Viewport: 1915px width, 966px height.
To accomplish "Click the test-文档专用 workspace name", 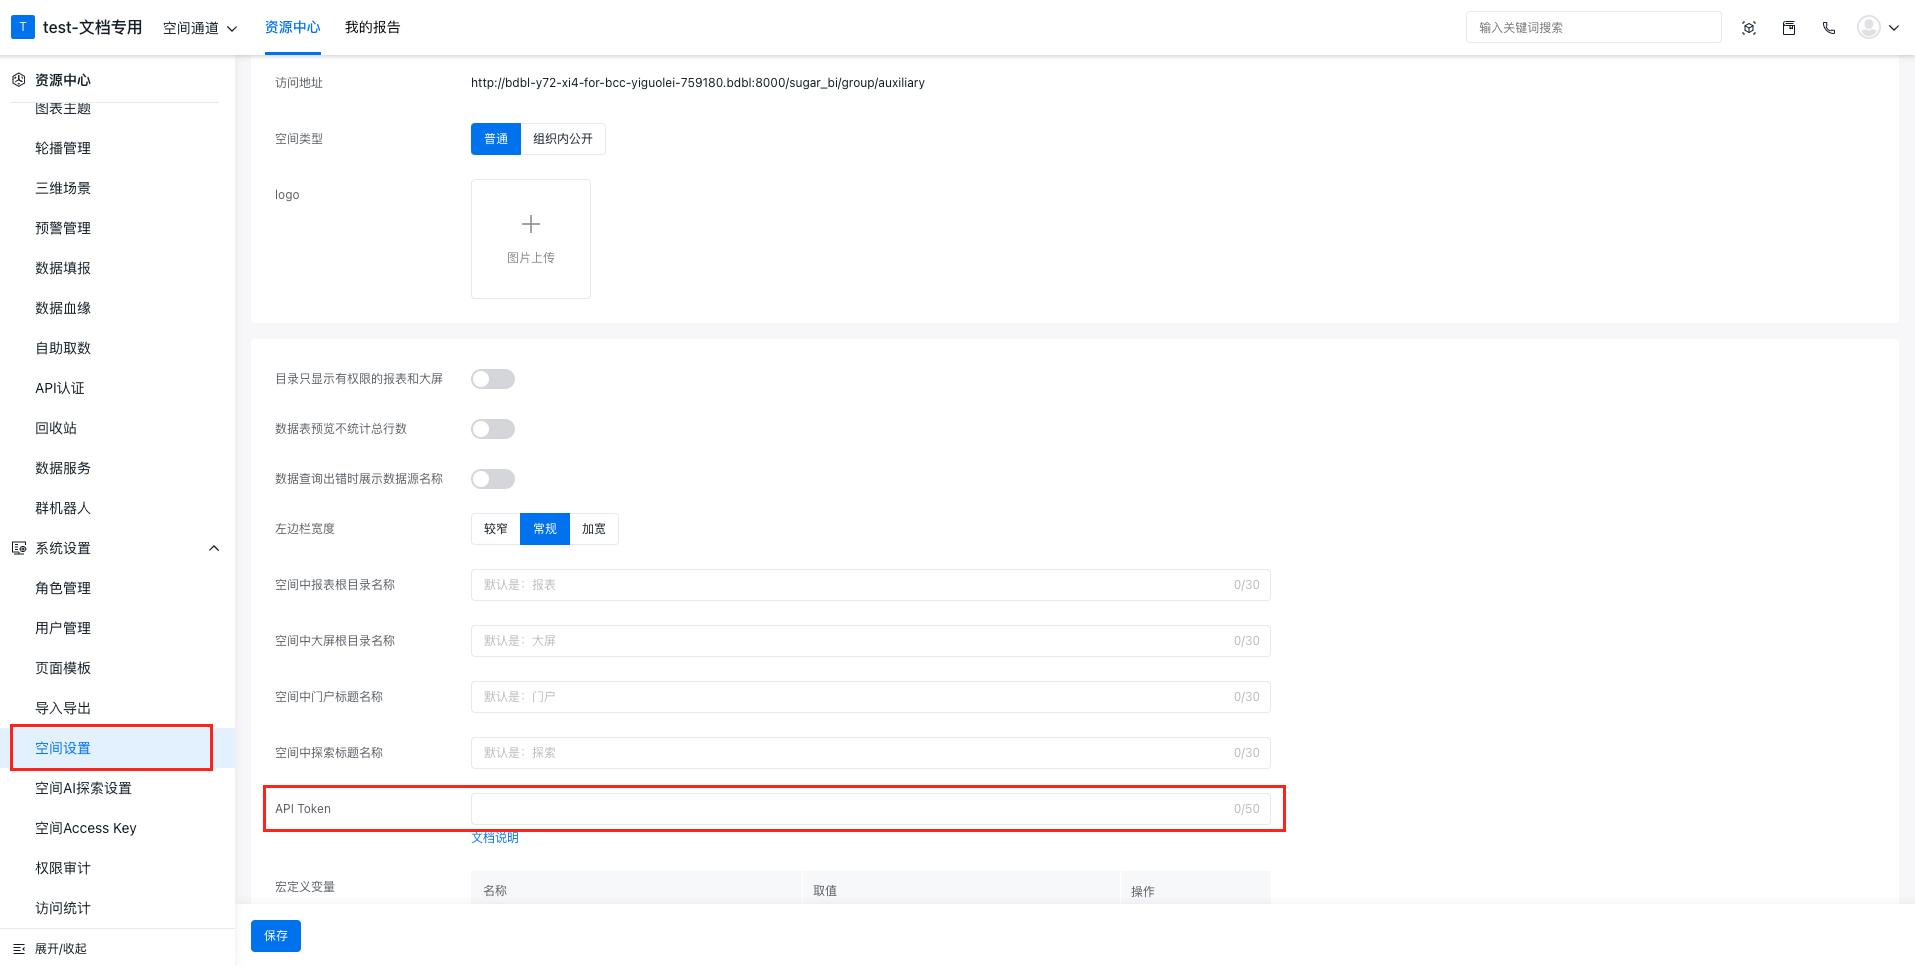I will pos(92,27).
